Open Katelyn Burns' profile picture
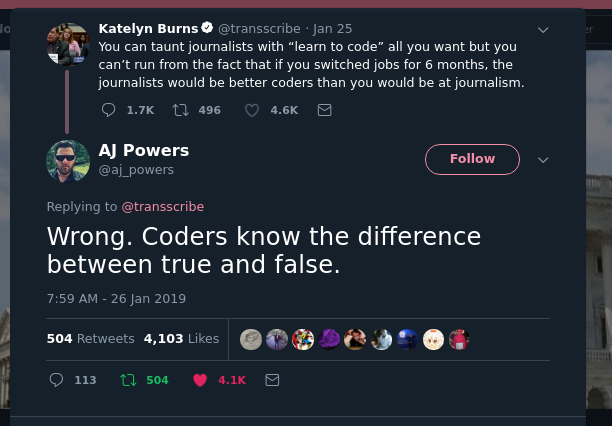 pyautogui.click(x=68, y=44)
